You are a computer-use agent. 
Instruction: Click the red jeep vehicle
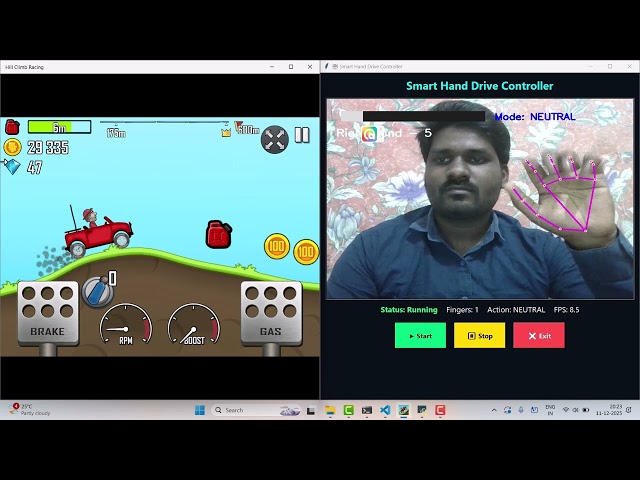98,232
